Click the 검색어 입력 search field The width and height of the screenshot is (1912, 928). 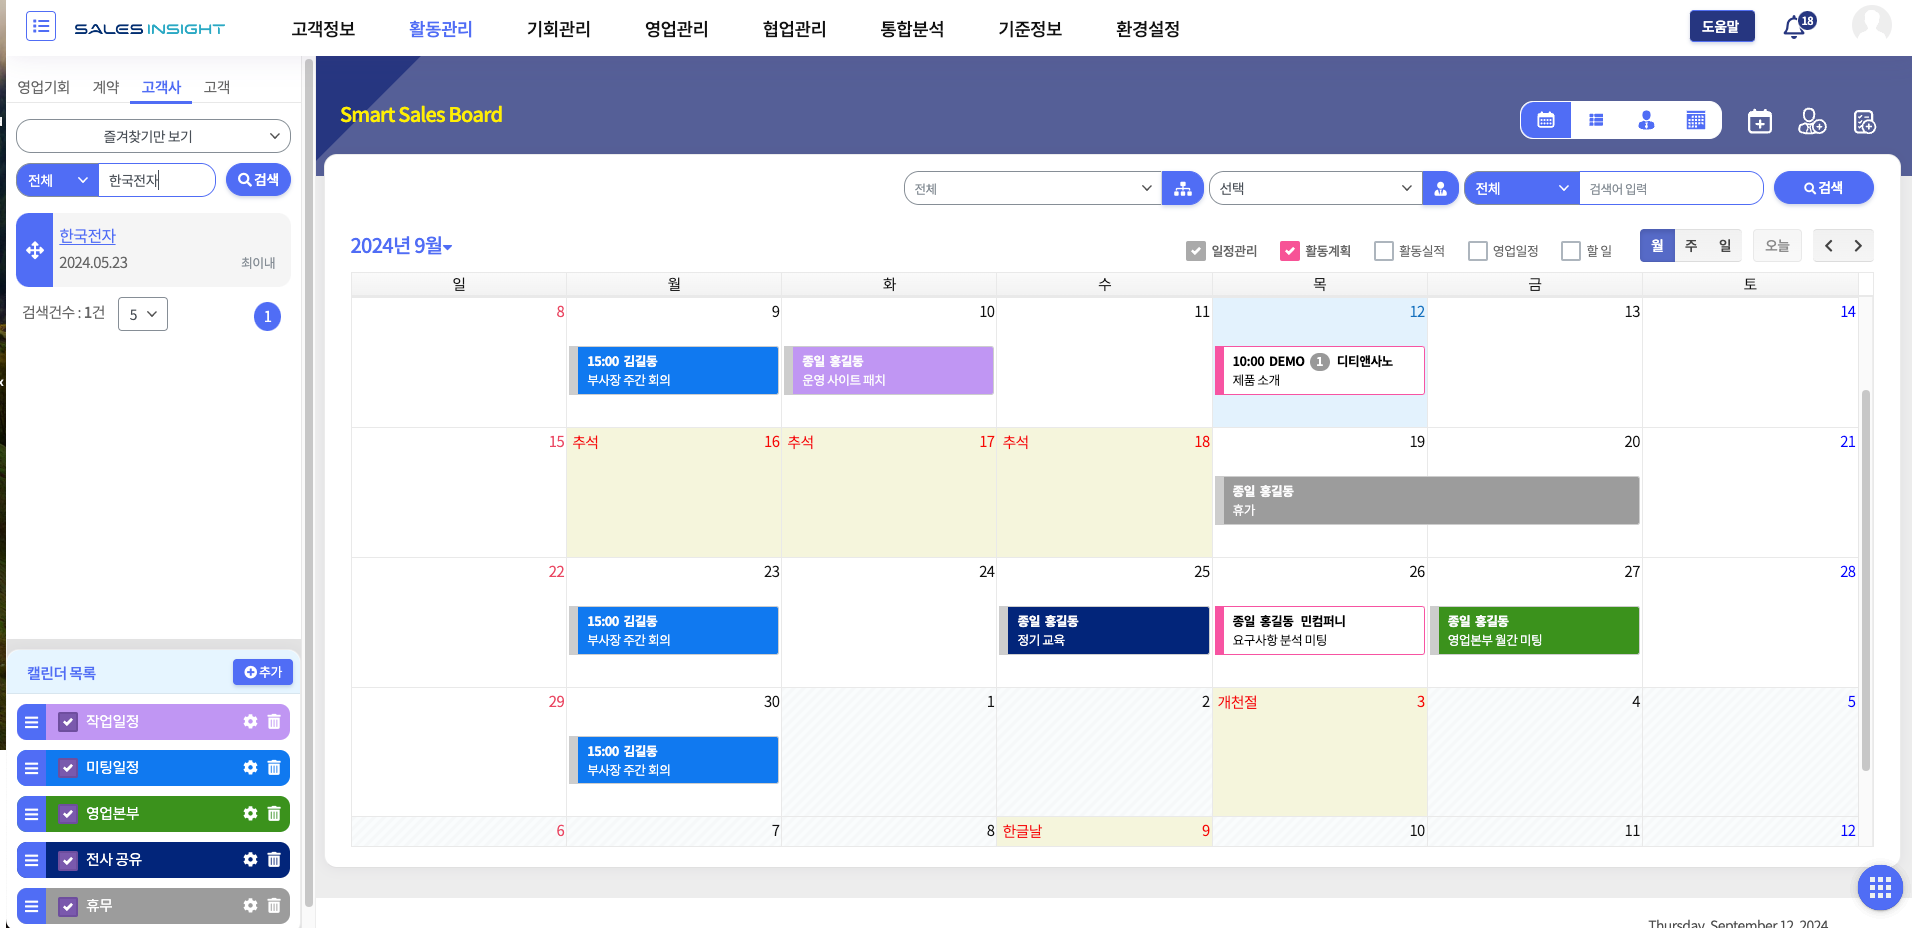point(1668,189)
